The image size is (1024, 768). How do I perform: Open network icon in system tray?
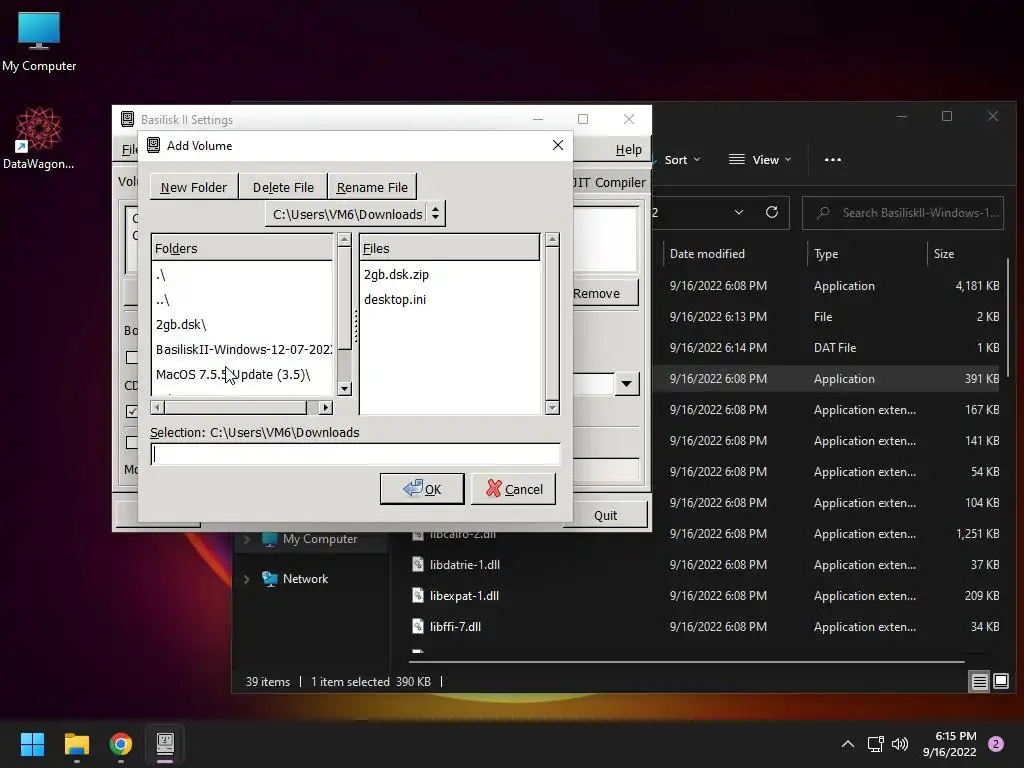875,744
